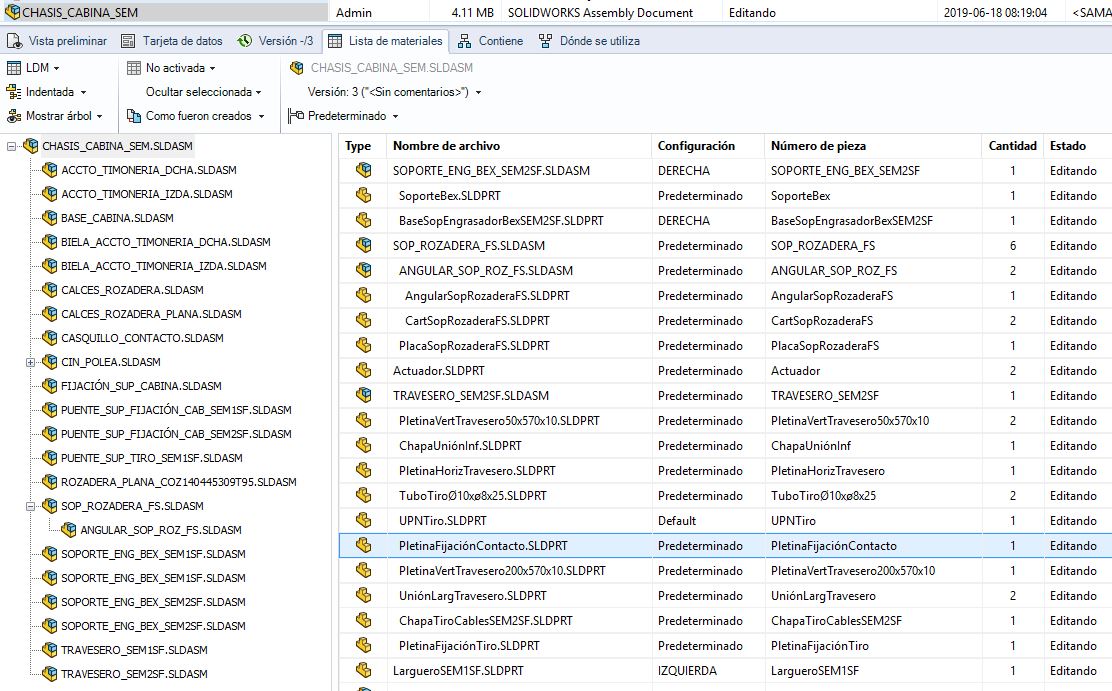Switch to the Contiene tab
The height and width of the screenshot is (691, 1112).
[x=490, y=41]
